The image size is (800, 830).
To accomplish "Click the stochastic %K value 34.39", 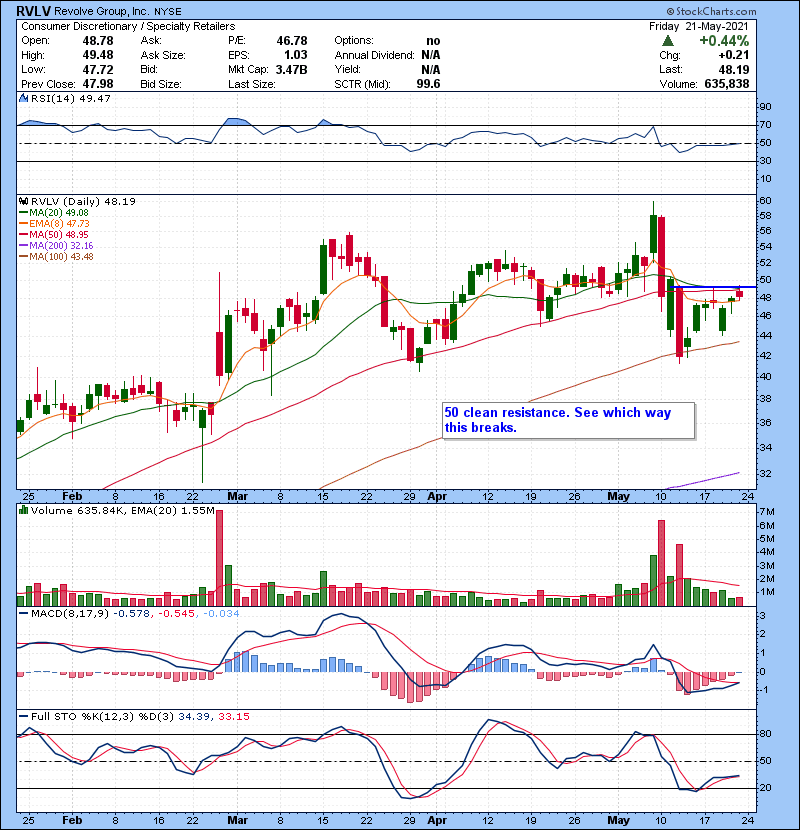I will coord(193,717).
